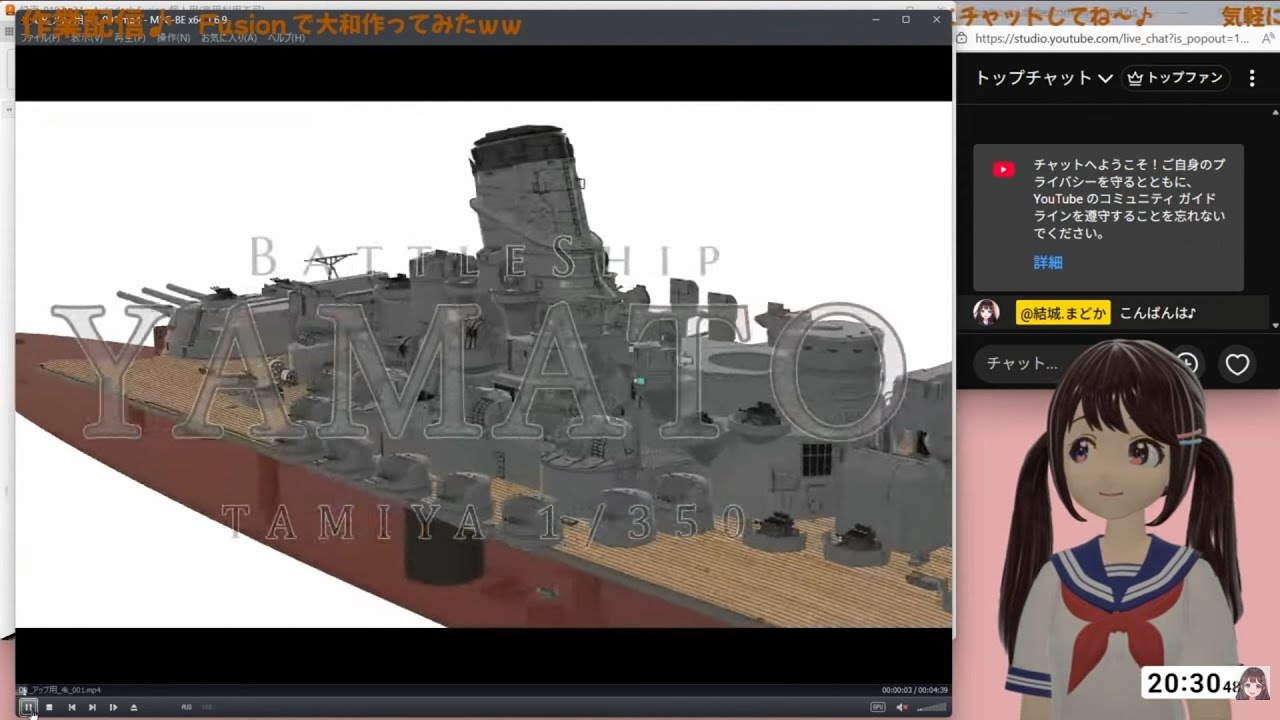This screenshot has width=1280, height=720.
Task: Click the AUD audio indicator
Action: pos(187,707)
